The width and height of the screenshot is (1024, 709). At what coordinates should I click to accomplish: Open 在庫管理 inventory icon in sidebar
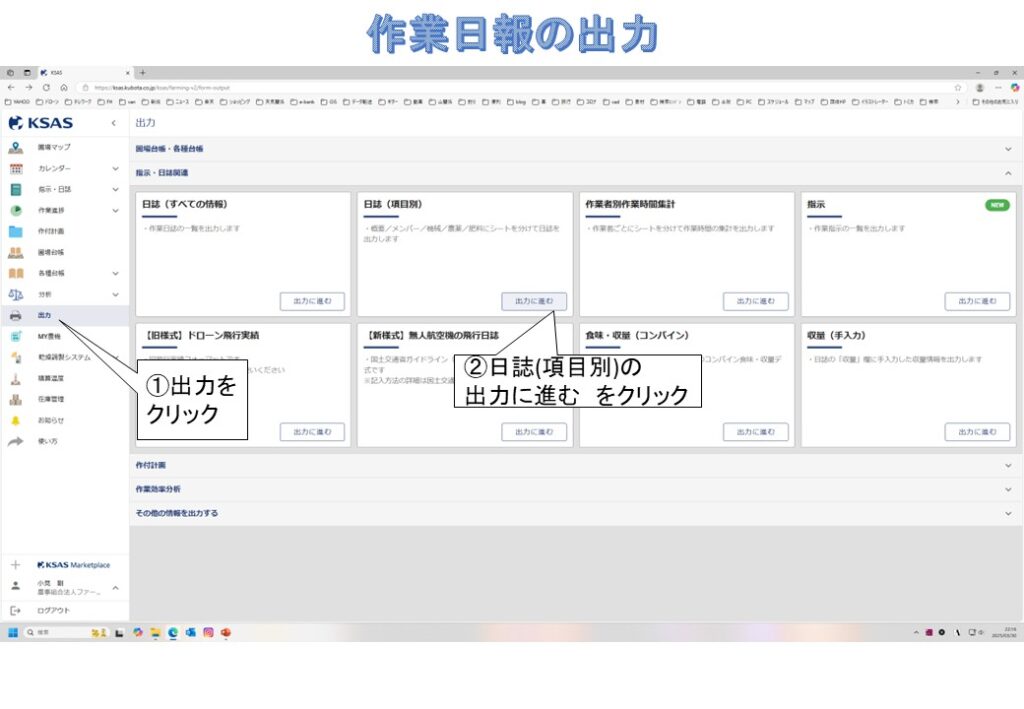pyautogui.click(x=15, y=399)
